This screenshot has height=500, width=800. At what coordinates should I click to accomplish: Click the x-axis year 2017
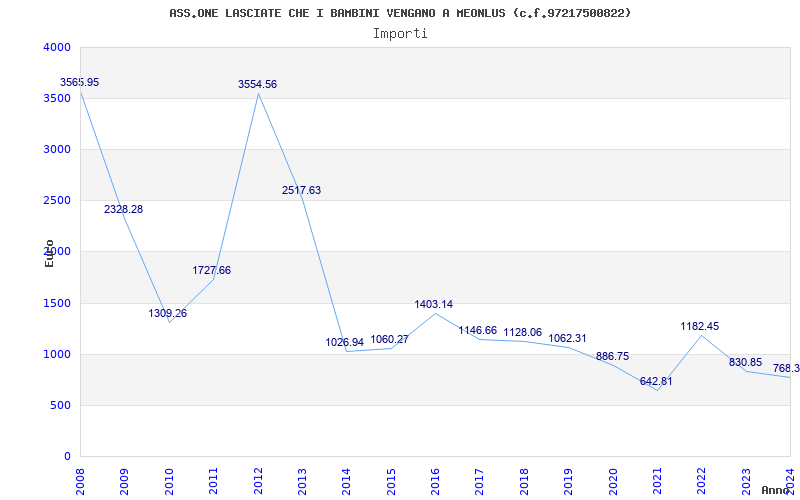click(480, 481)
